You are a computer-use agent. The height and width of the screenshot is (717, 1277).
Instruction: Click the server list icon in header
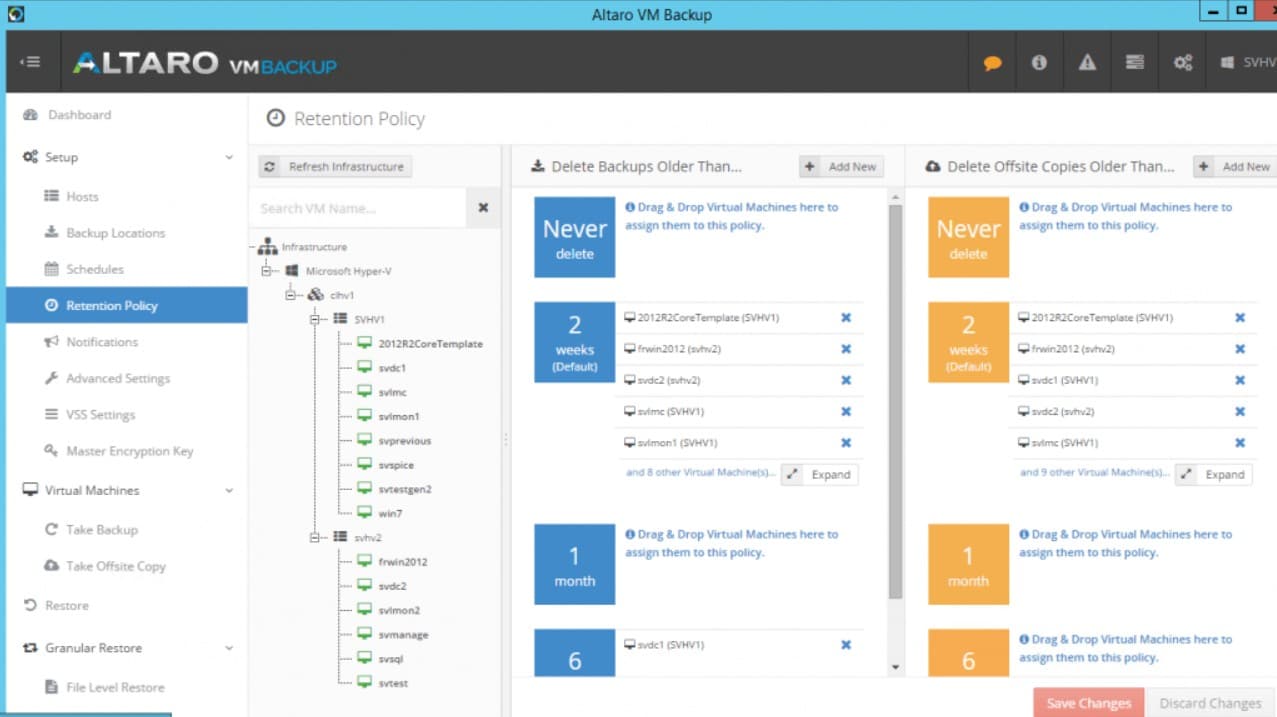click(x=1135, y=62)
